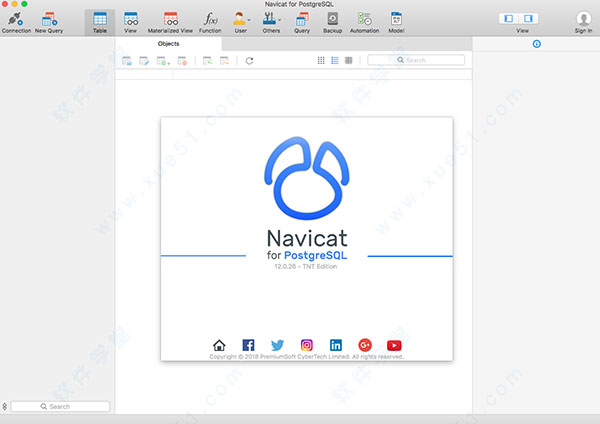Image resolution: width=600 pixels, height=424 pixels.
Task: Click the copyright PremiumSoft CyberTech text
Action: [x=307, y=357]
